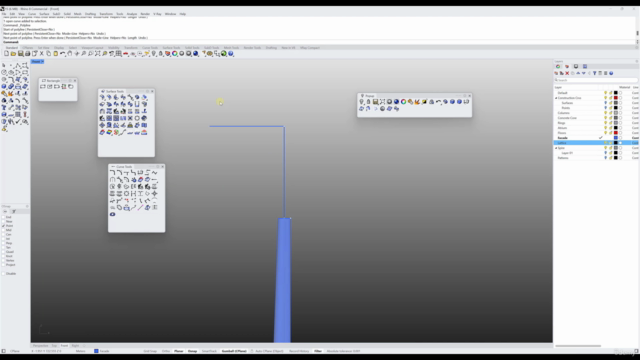Check the Disable osnap checkbox
This screenshot has width=640, height=360.
tap(4, 273)
